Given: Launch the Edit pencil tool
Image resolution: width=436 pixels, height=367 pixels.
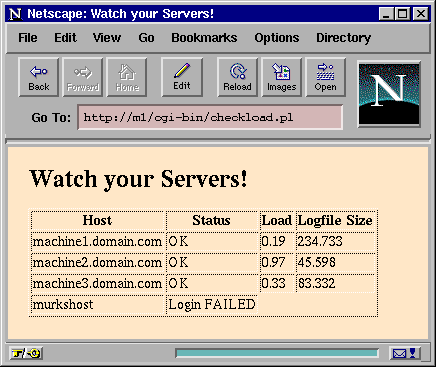Looking at the screenshot, I should pyautogui.click(x=182, y=77).
